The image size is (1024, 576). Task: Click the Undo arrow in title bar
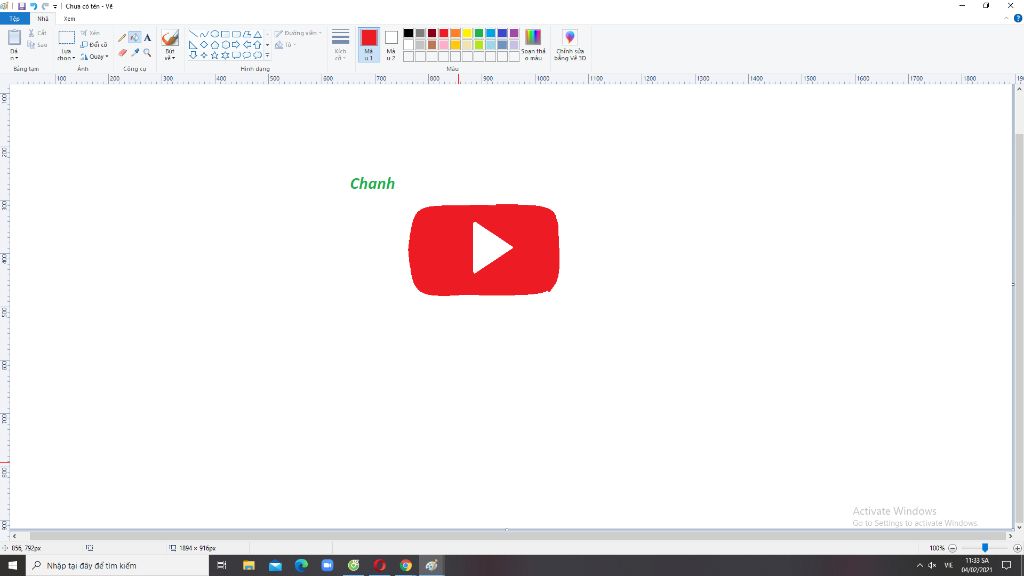33,6
